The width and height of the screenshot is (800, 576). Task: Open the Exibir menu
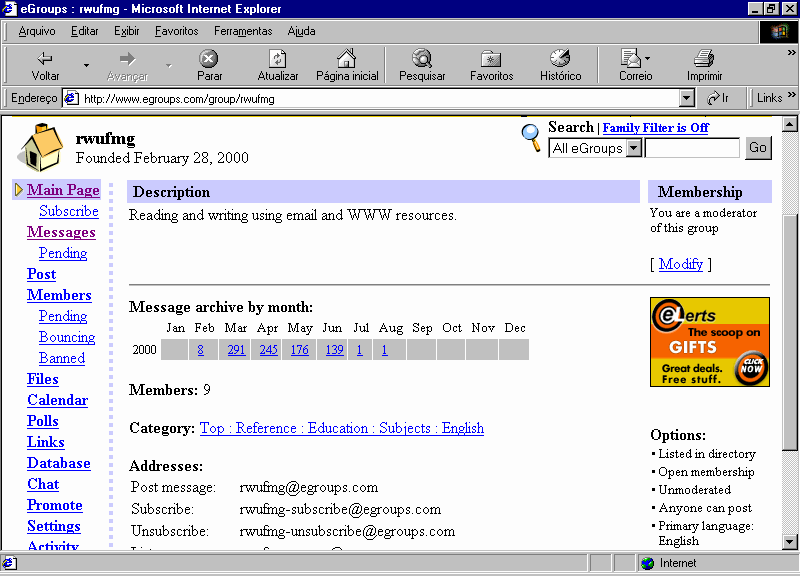pyautogui.click(x=127, y=31)
